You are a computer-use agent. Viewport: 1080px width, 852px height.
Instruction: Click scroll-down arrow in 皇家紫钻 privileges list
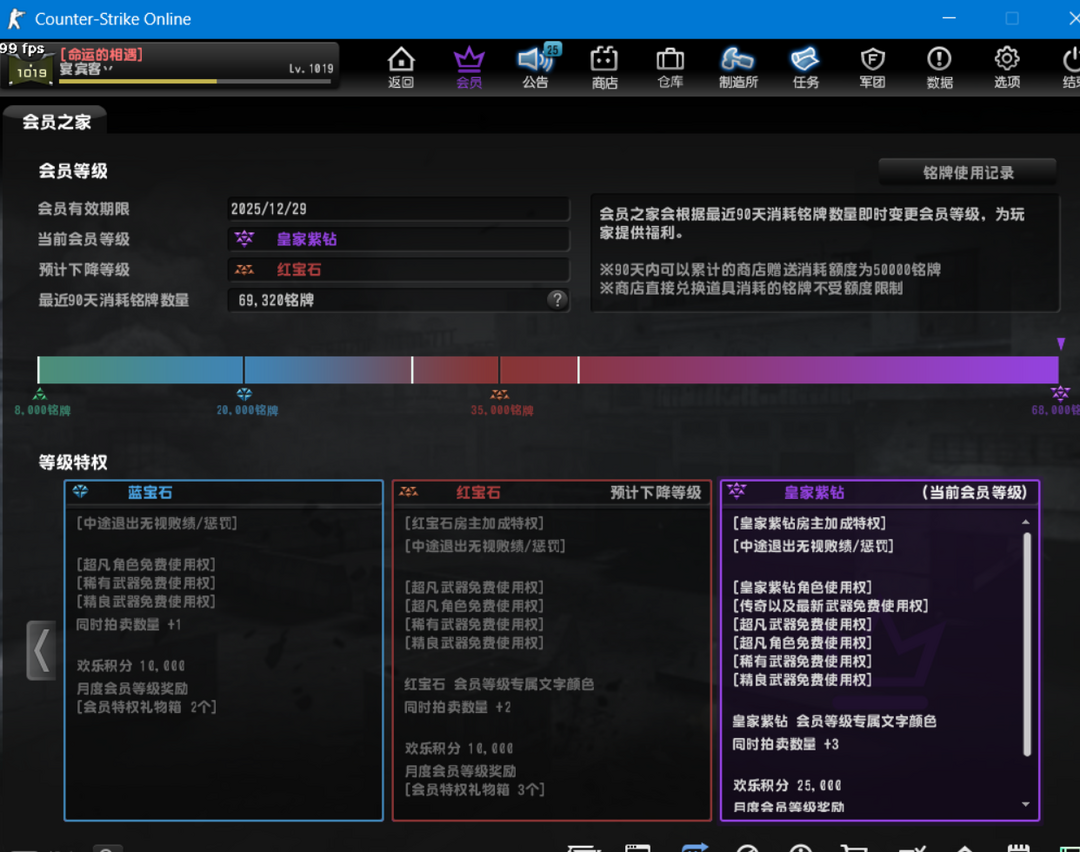pyautogui.click(x=1025, y=804)
